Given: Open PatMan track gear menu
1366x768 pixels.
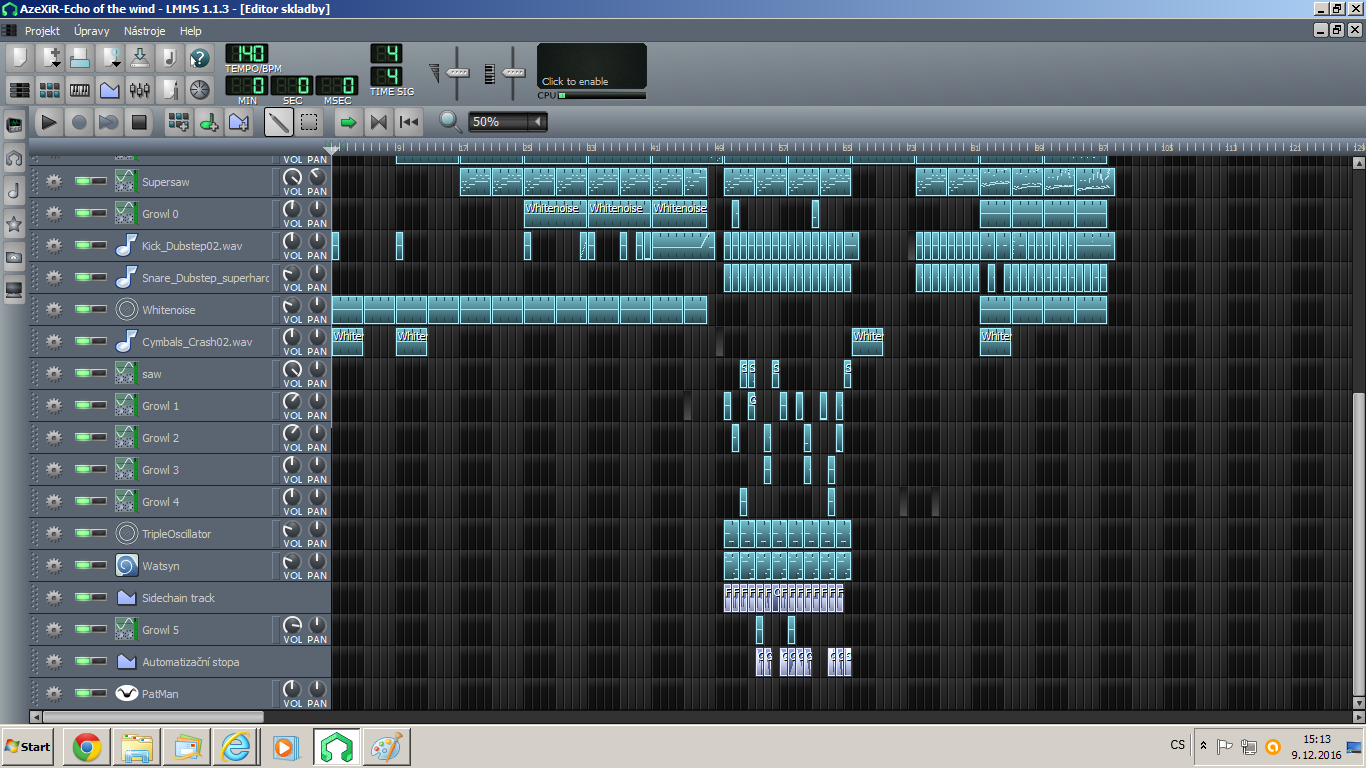Looking at the screenshot, I should 54,694.
